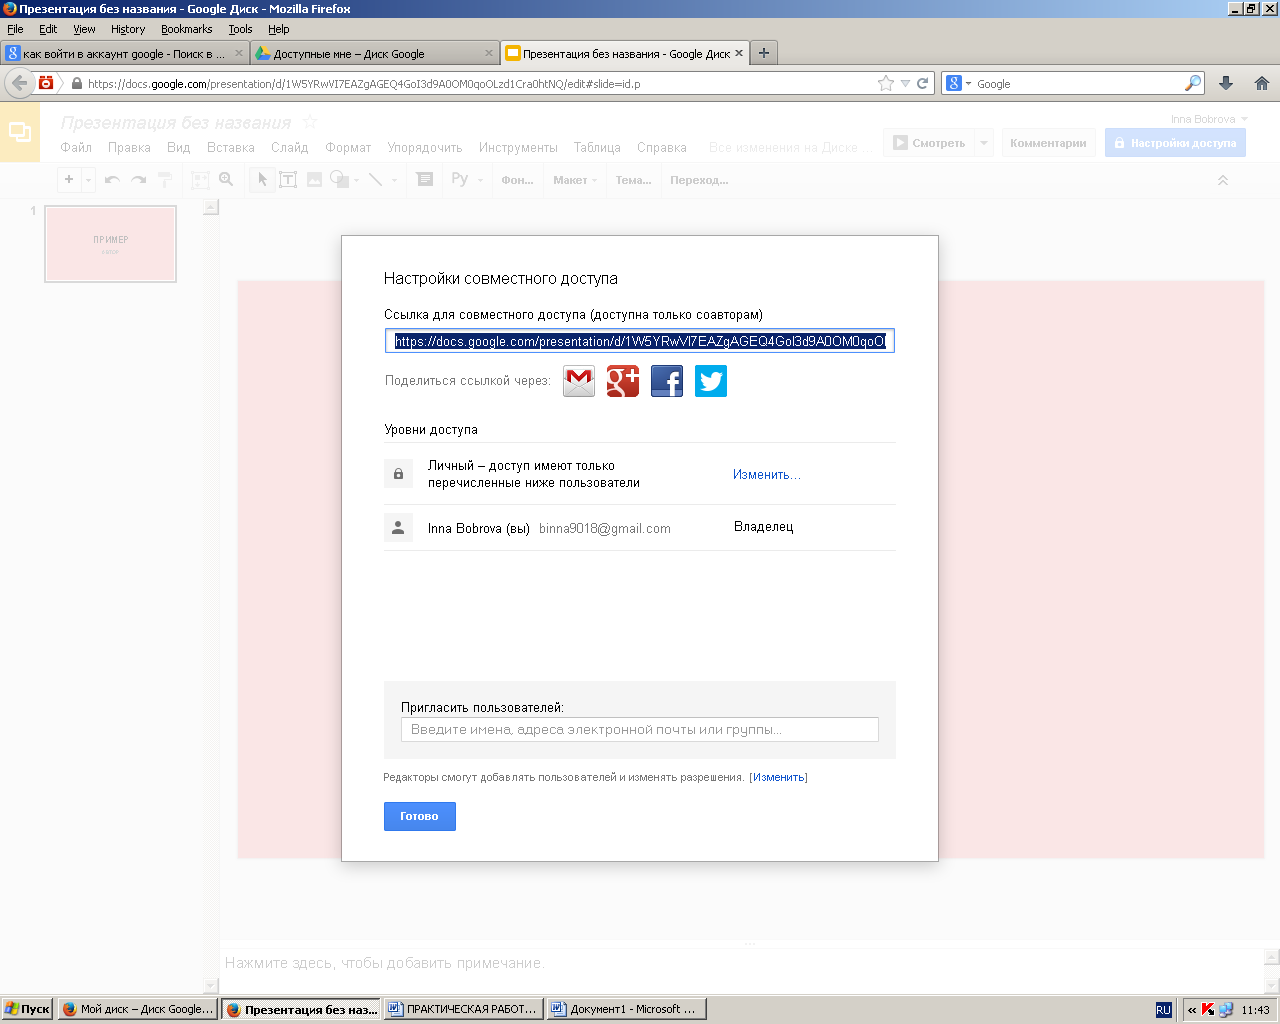This screenshot has height=1024, width=1280.
Task: Open the Firefox downloads arrow
Action: coord(1226,83)
